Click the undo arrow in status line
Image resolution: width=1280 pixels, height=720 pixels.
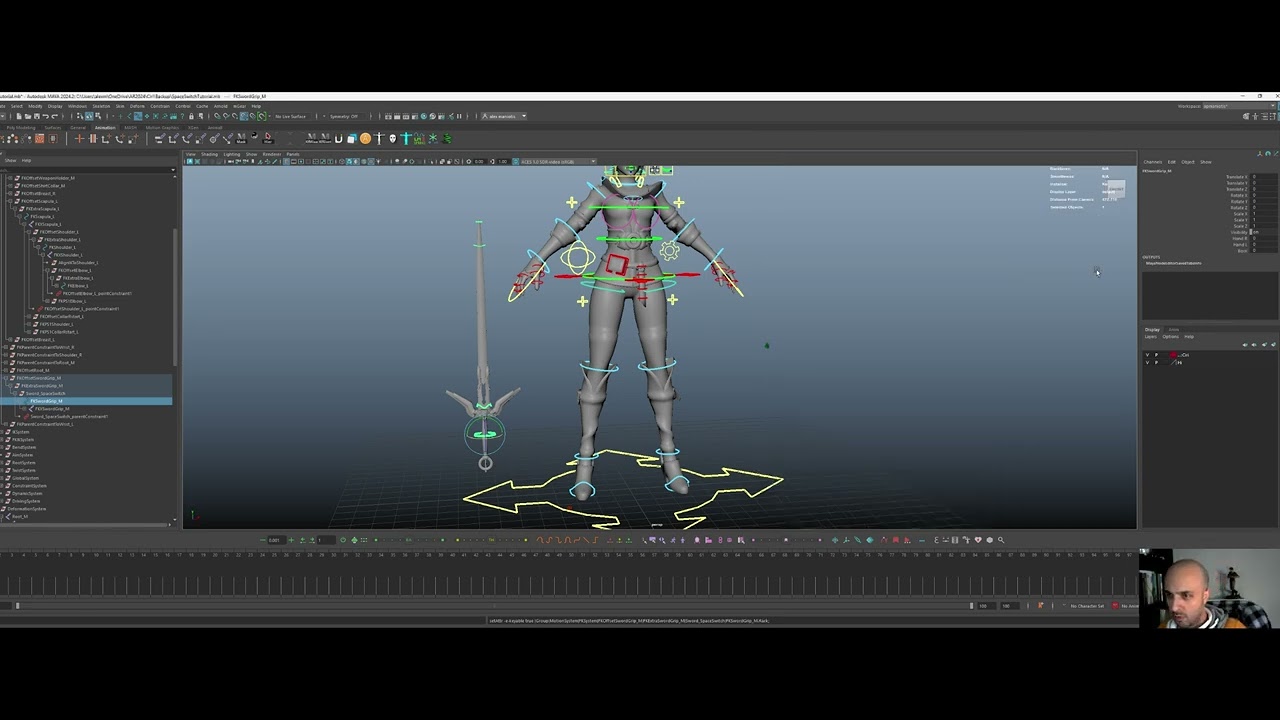pos(45,116)
